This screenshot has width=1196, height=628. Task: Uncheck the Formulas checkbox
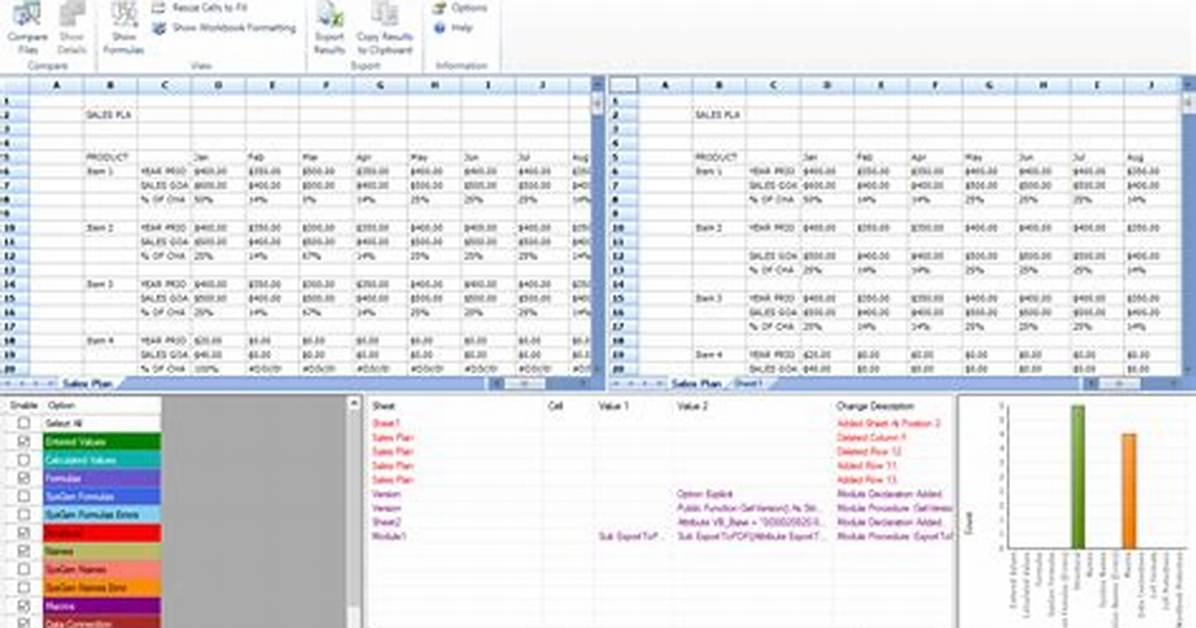click(24, 478)
